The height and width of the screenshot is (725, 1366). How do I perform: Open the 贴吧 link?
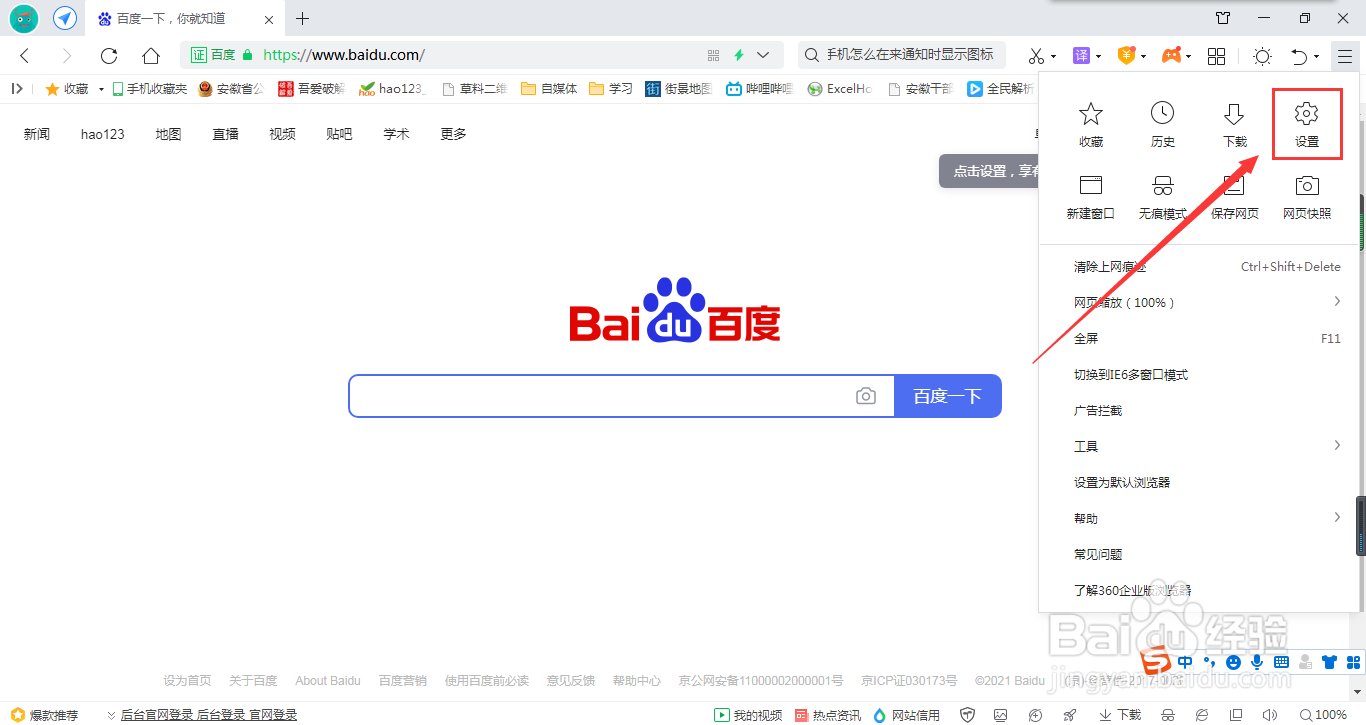click(x=339, y=134)
